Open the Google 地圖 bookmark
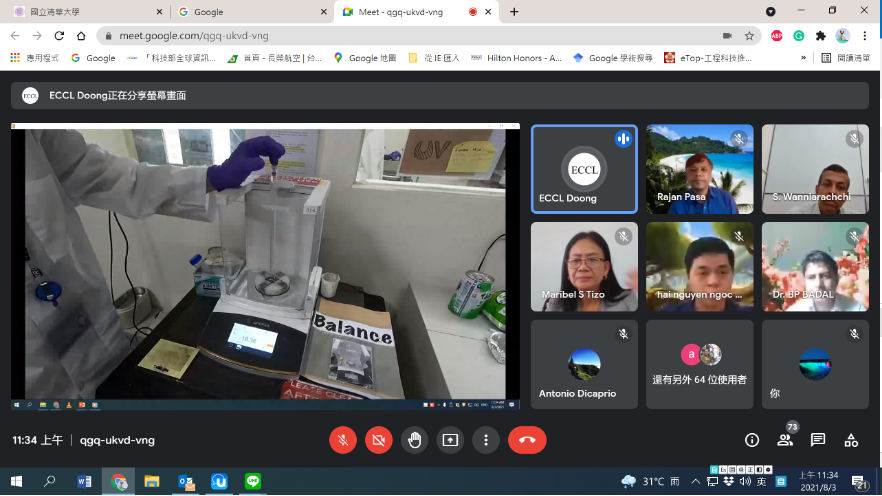 pyautogui.click(x=365, y=57)
